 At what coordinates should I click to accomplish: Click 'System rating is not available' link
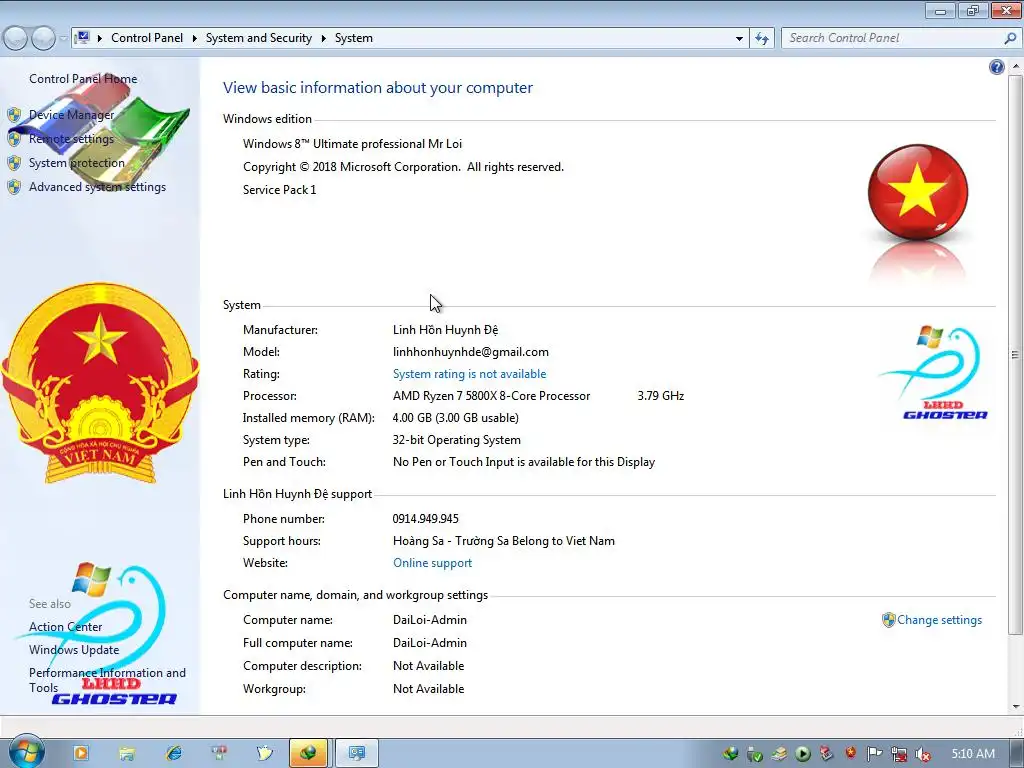click(x=470, y=374)
